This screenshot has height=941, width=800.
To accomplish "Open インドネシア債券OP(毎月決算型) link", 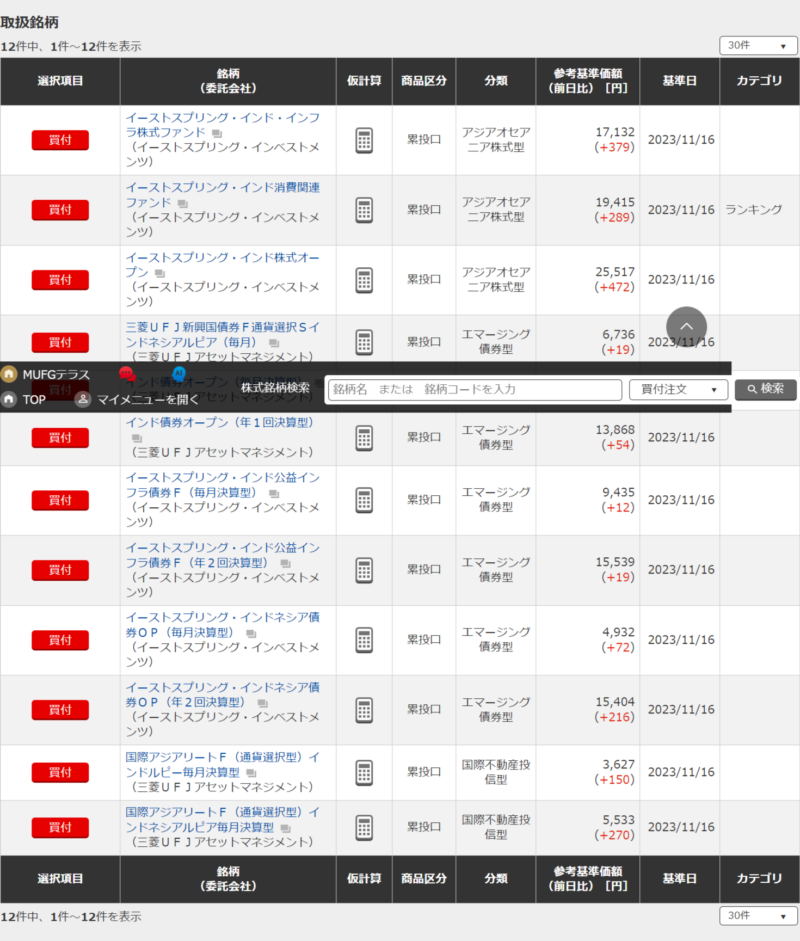I will click(x=222, y=625).
